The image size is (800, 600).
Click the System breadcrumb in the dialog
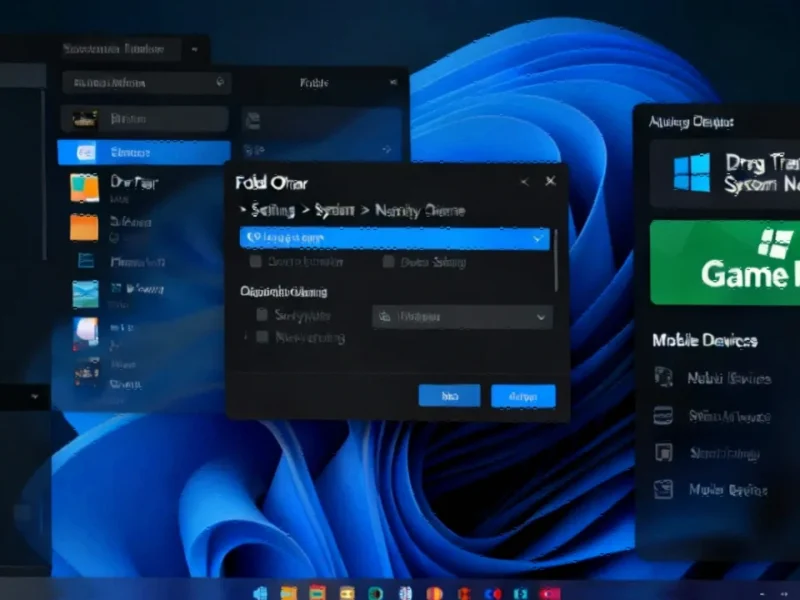pos(334,211)
